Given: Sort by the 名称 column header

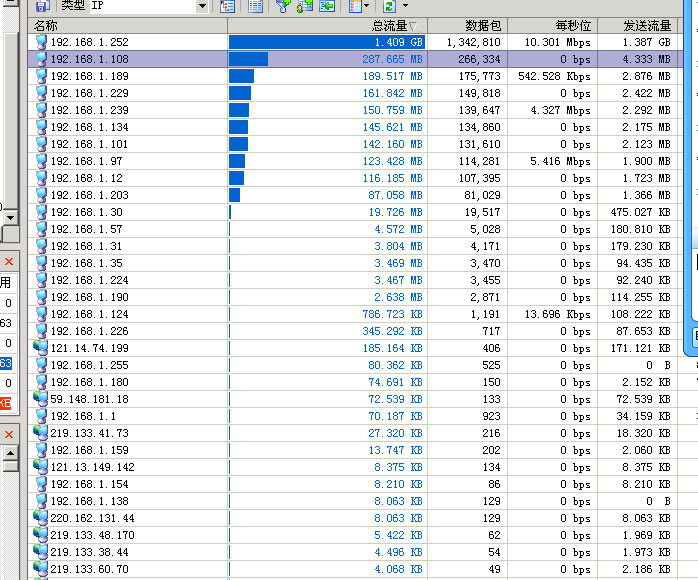Looking at the screenshot, I should [x=130, y=25].
